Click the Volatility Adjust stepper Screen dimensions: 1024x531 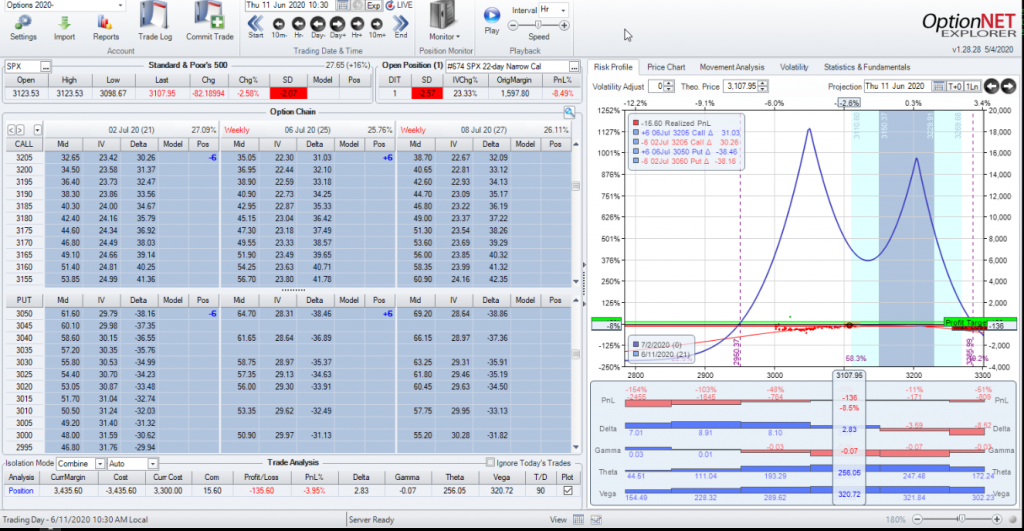[x=669, y=86]
